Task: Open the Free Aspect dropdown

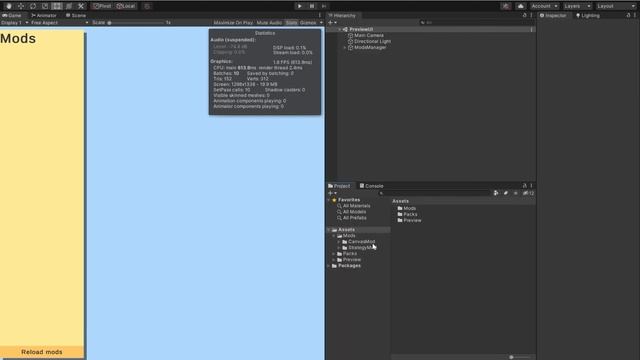Action: 60,23
